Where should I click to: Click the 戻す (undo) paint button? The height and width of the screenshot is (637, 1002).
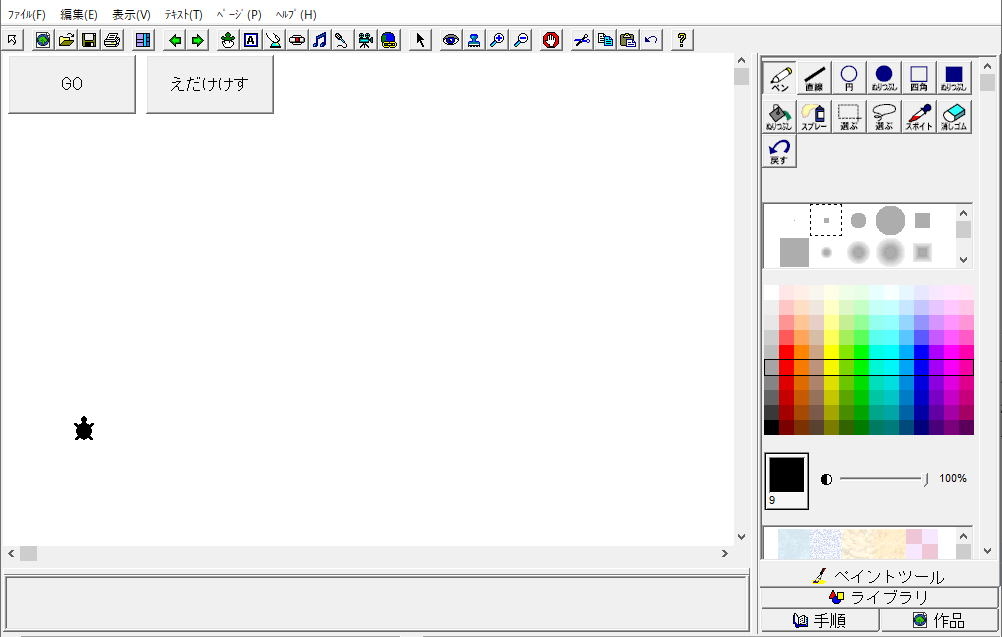pyautogui.click(x=779, y=152)
